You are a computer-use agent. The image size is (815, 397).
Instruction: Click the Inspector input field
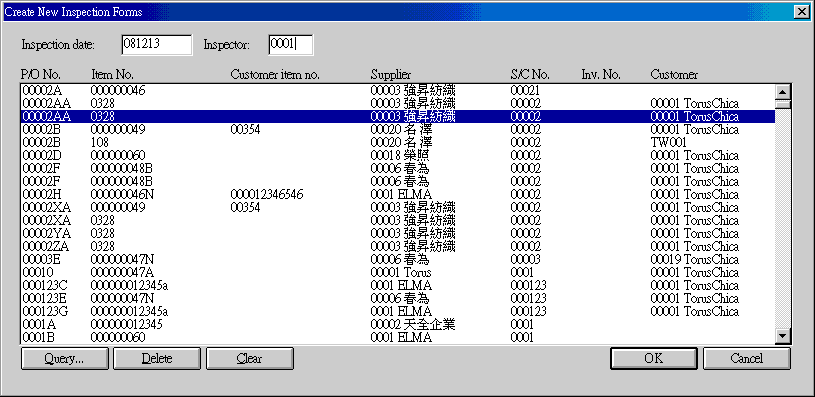[x=291, y=45]
